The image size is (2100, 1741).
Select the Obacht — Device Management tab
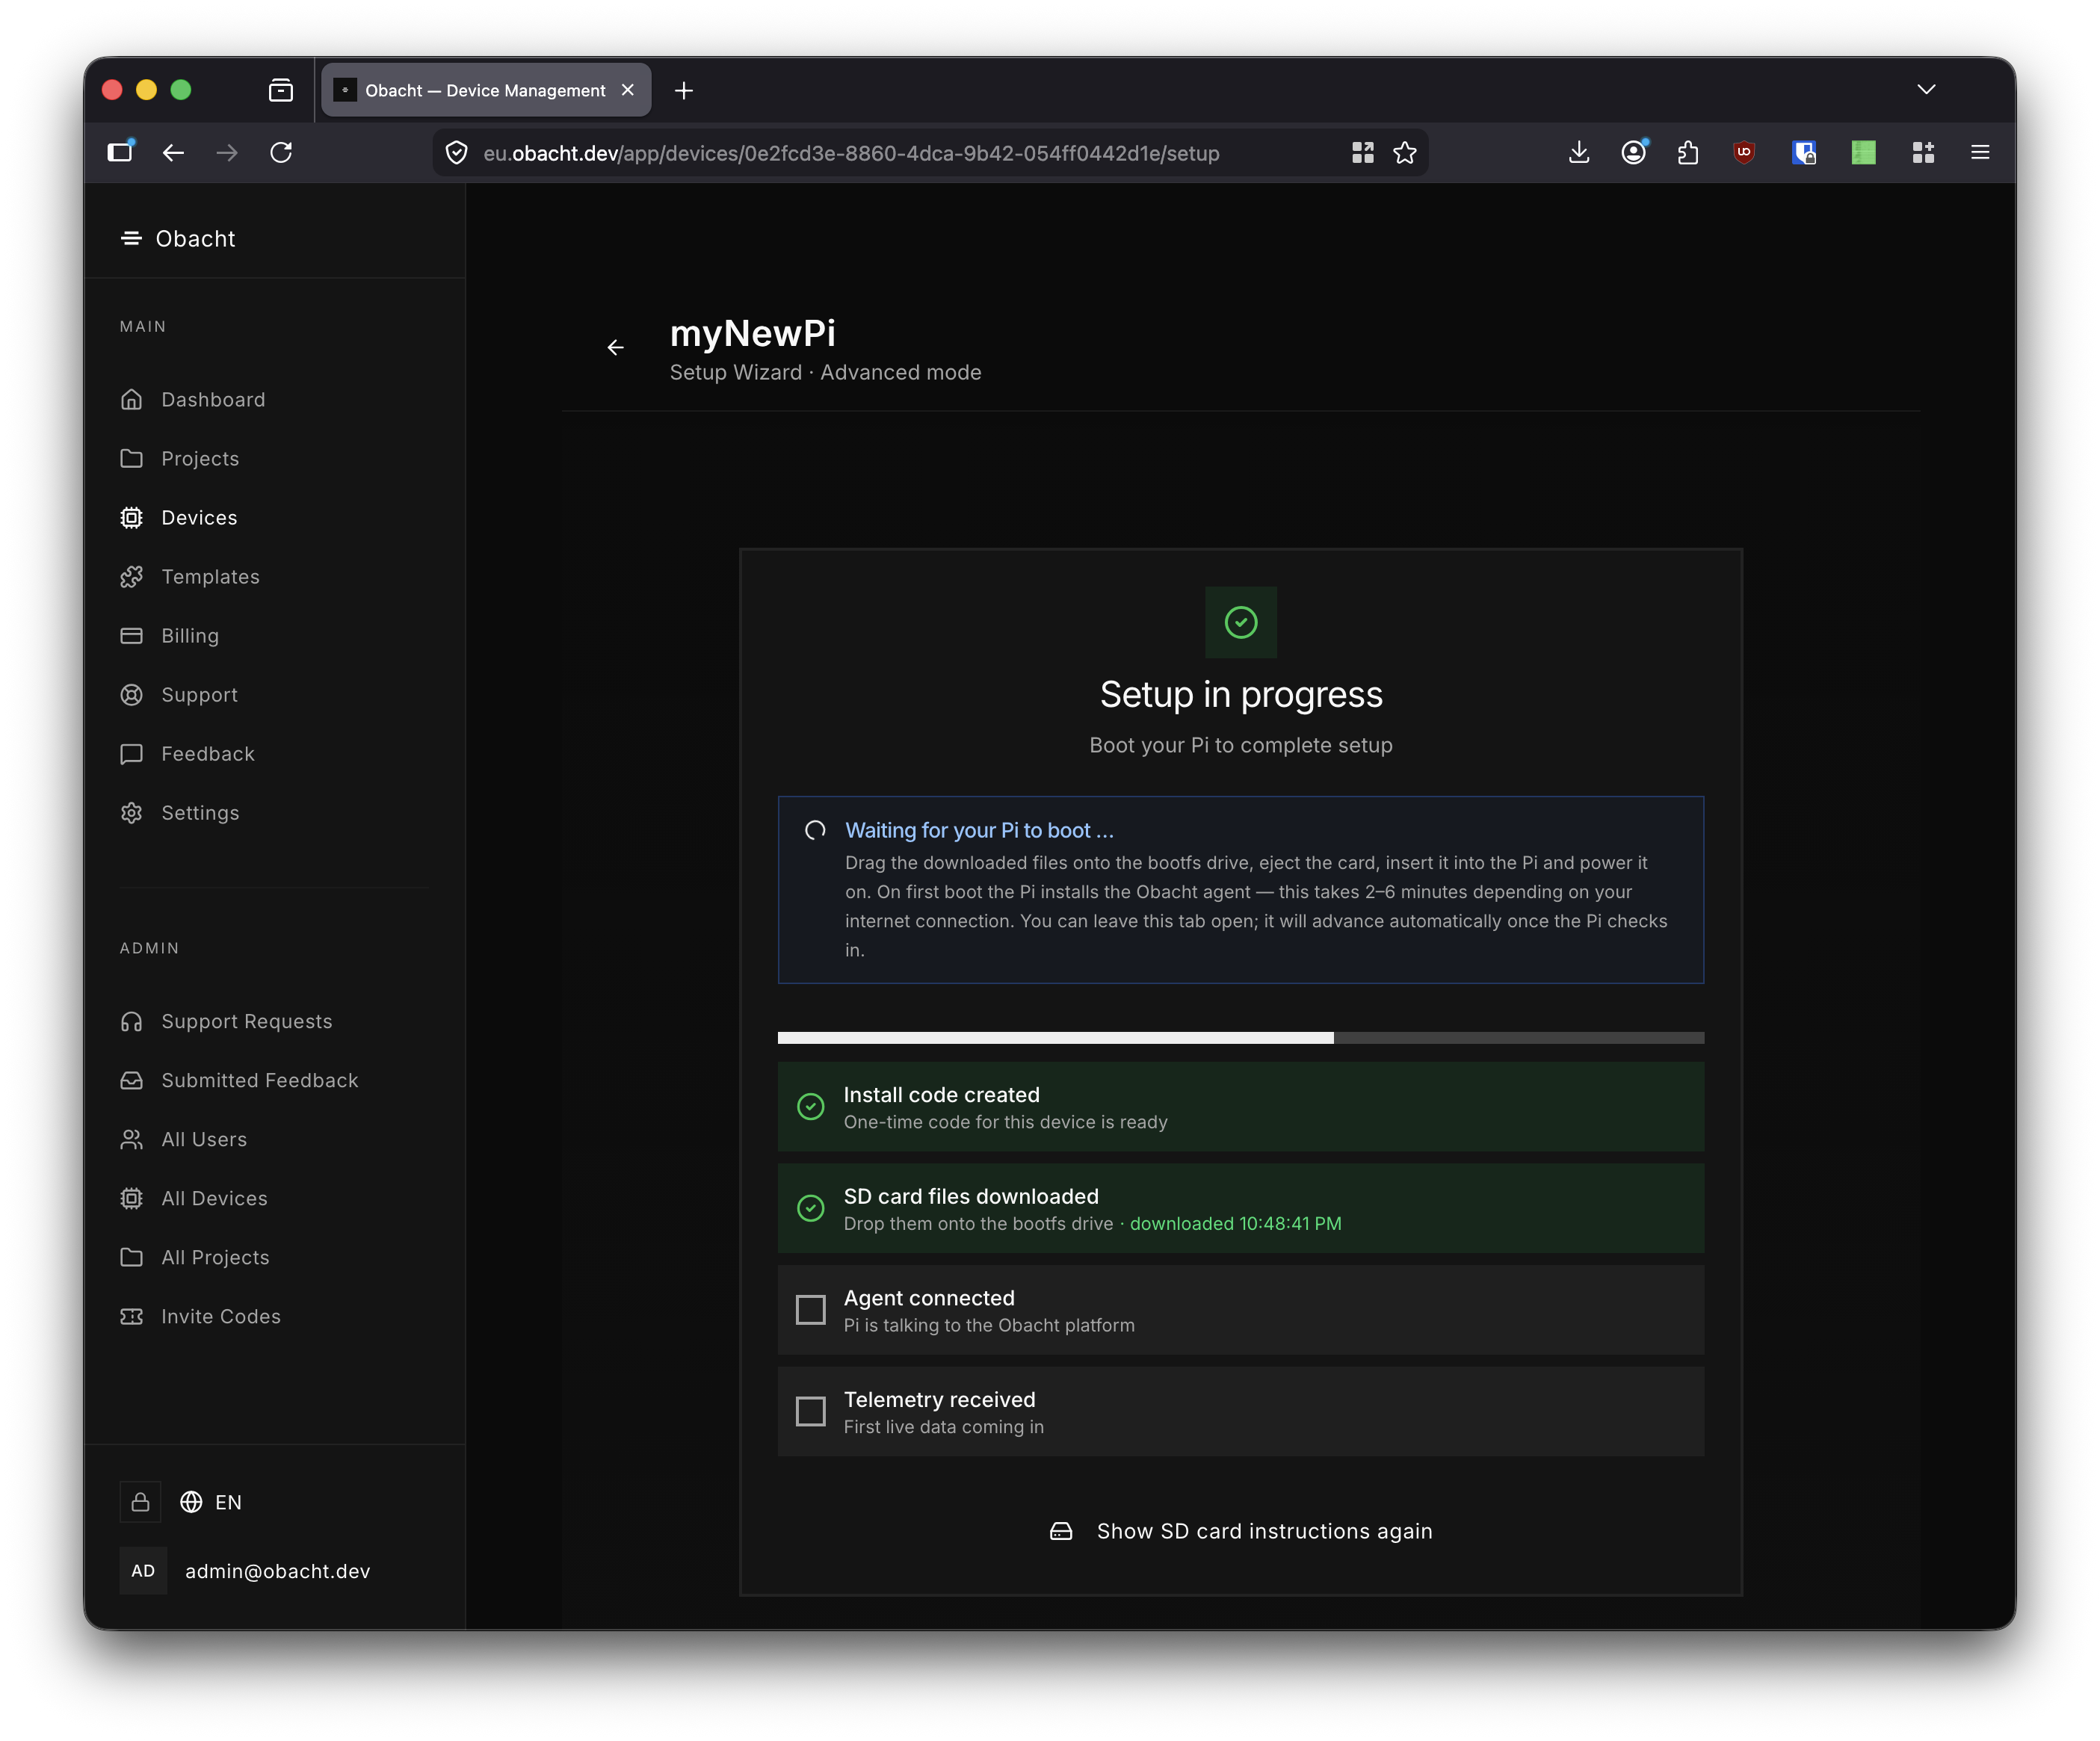(x=486, y=90)
